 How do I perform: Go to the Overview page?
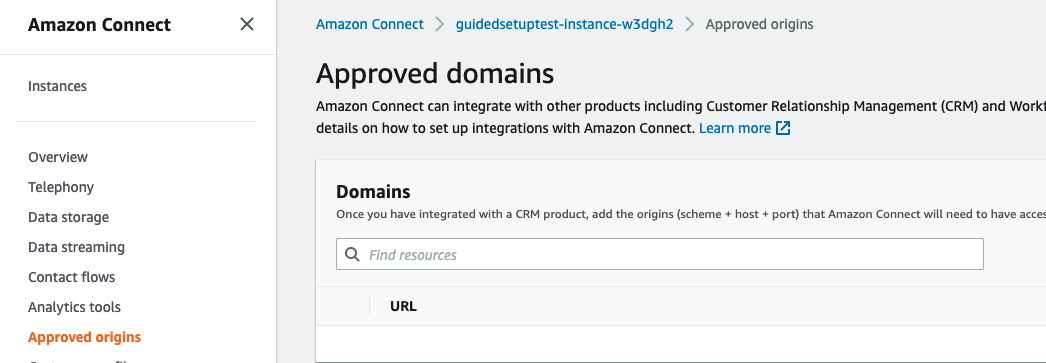(x=58, y=157)
